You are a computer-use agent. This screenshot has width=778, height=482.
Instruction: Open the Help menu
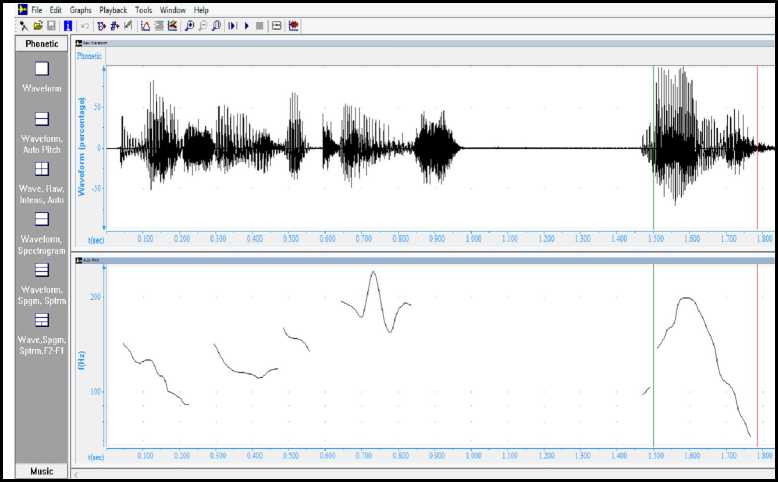201,10
